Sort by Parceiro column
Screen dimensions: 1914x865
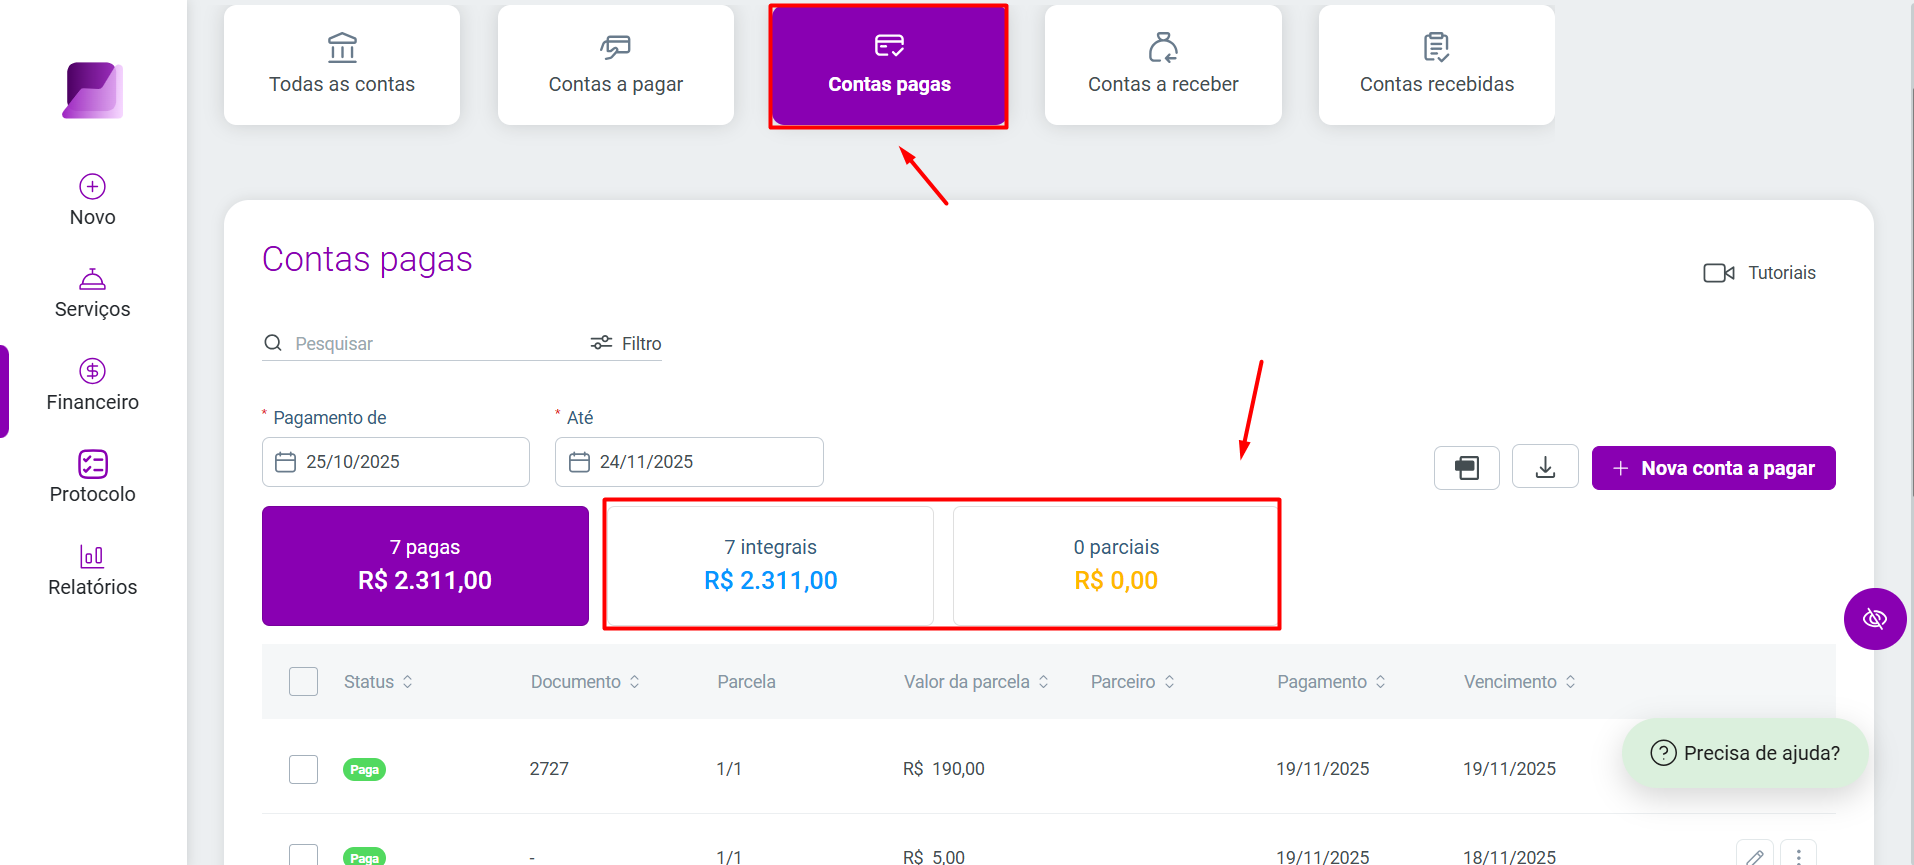click(x=1132, y=682)
